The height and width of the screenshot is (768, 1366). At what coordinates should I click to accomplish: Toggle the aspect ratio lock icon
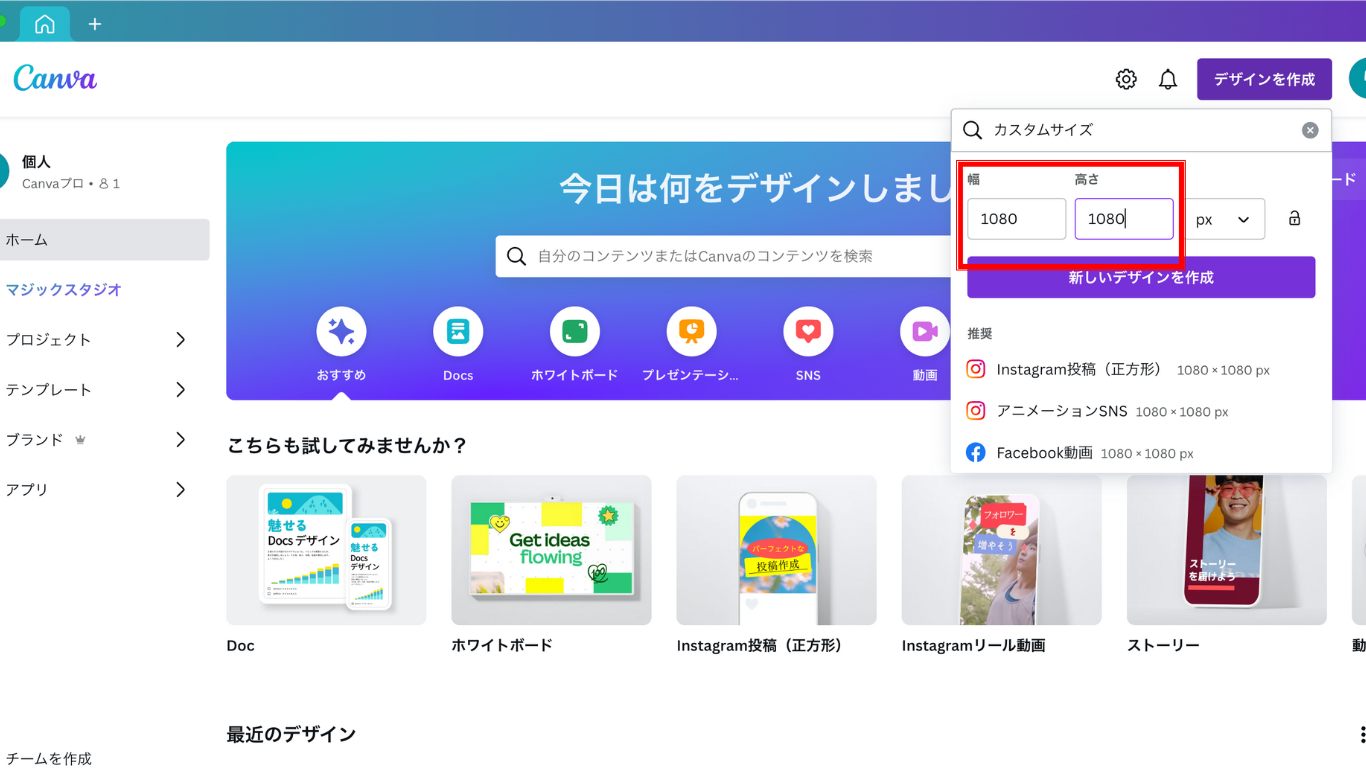tap(1294, 219)
